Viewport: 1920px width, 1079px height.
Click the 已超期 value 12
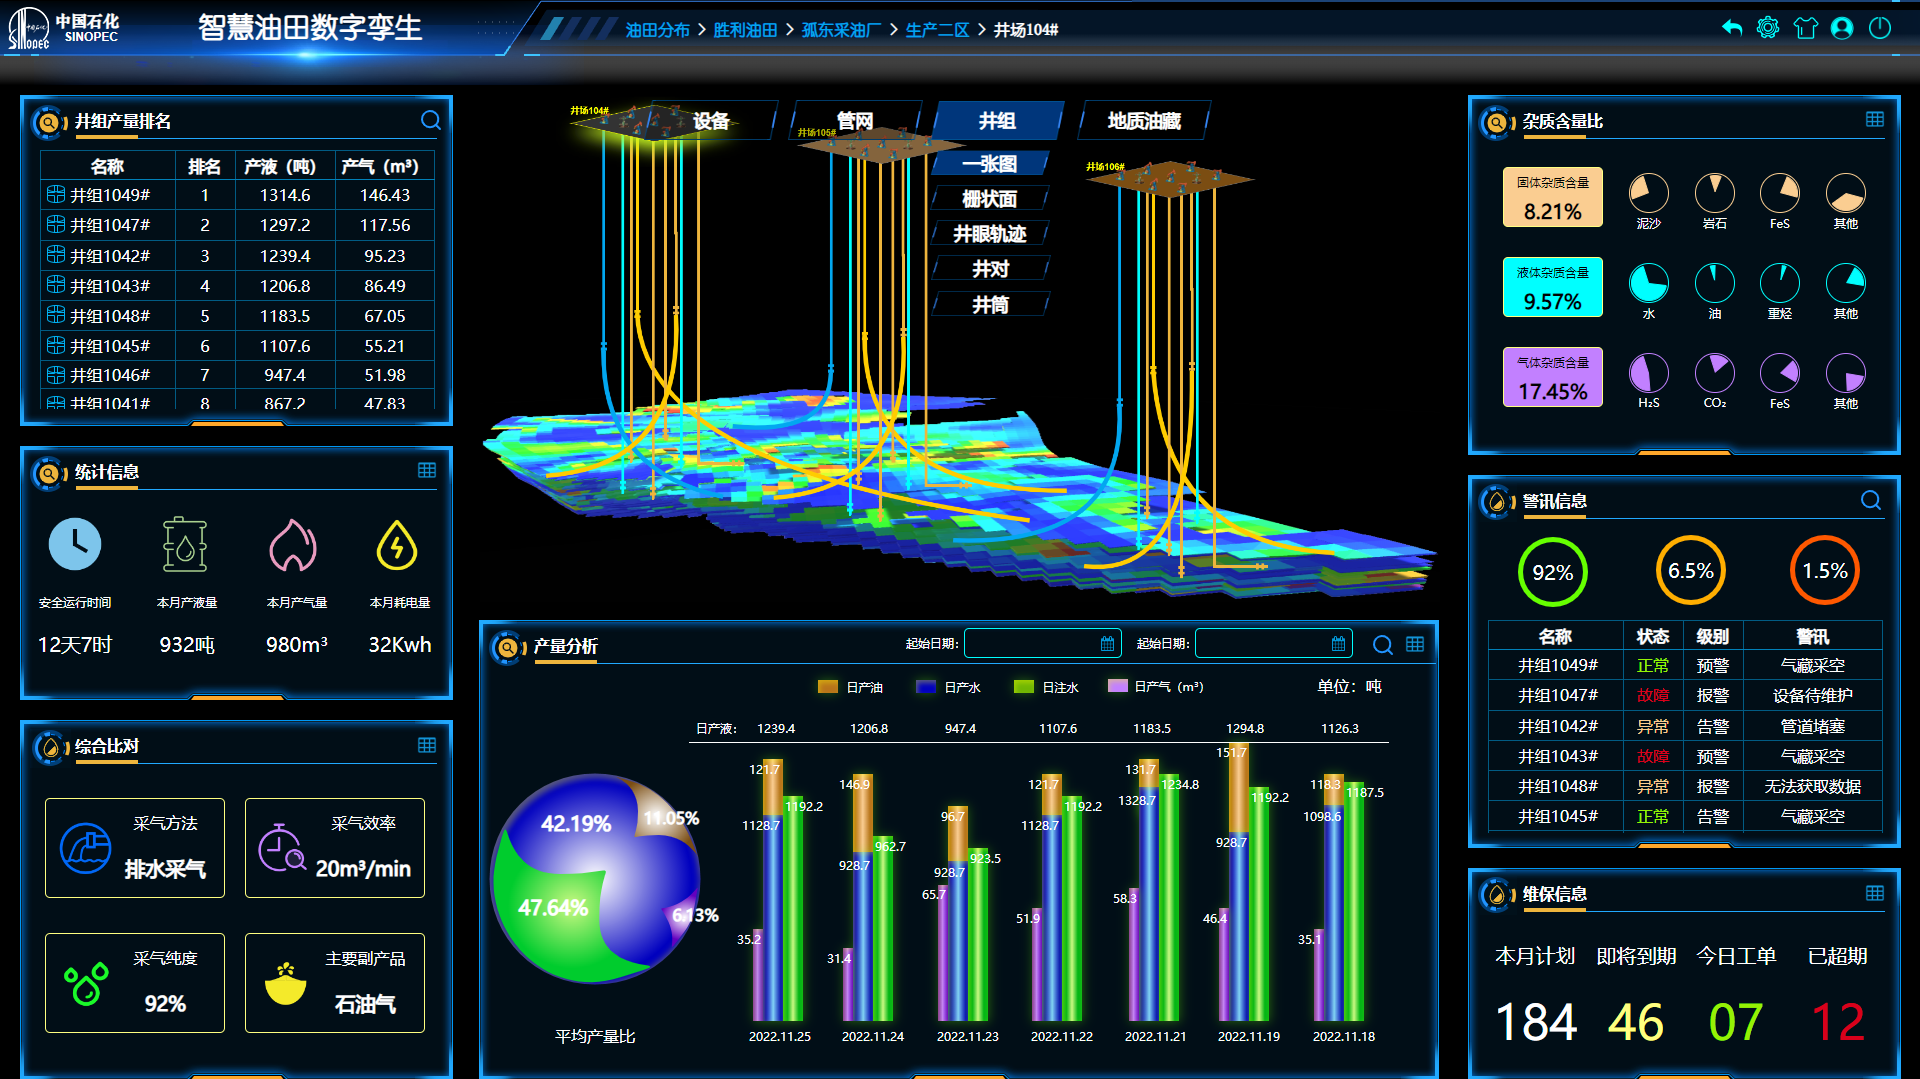(x=1838, y=1022)
